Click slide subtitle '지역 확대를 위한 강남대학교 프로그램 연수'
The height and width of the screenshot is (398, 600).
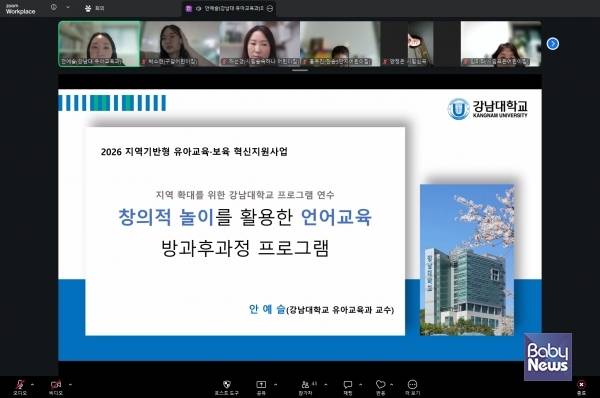click(245, 195)
